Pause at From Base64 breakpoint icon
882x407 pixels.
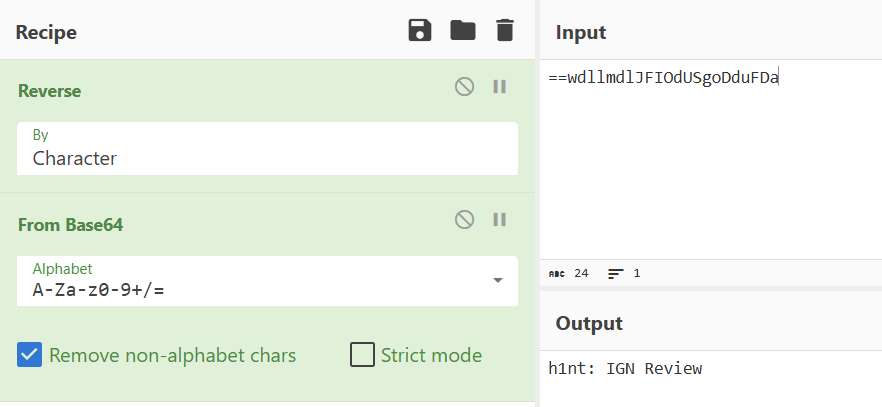click(x=500, y=220)
